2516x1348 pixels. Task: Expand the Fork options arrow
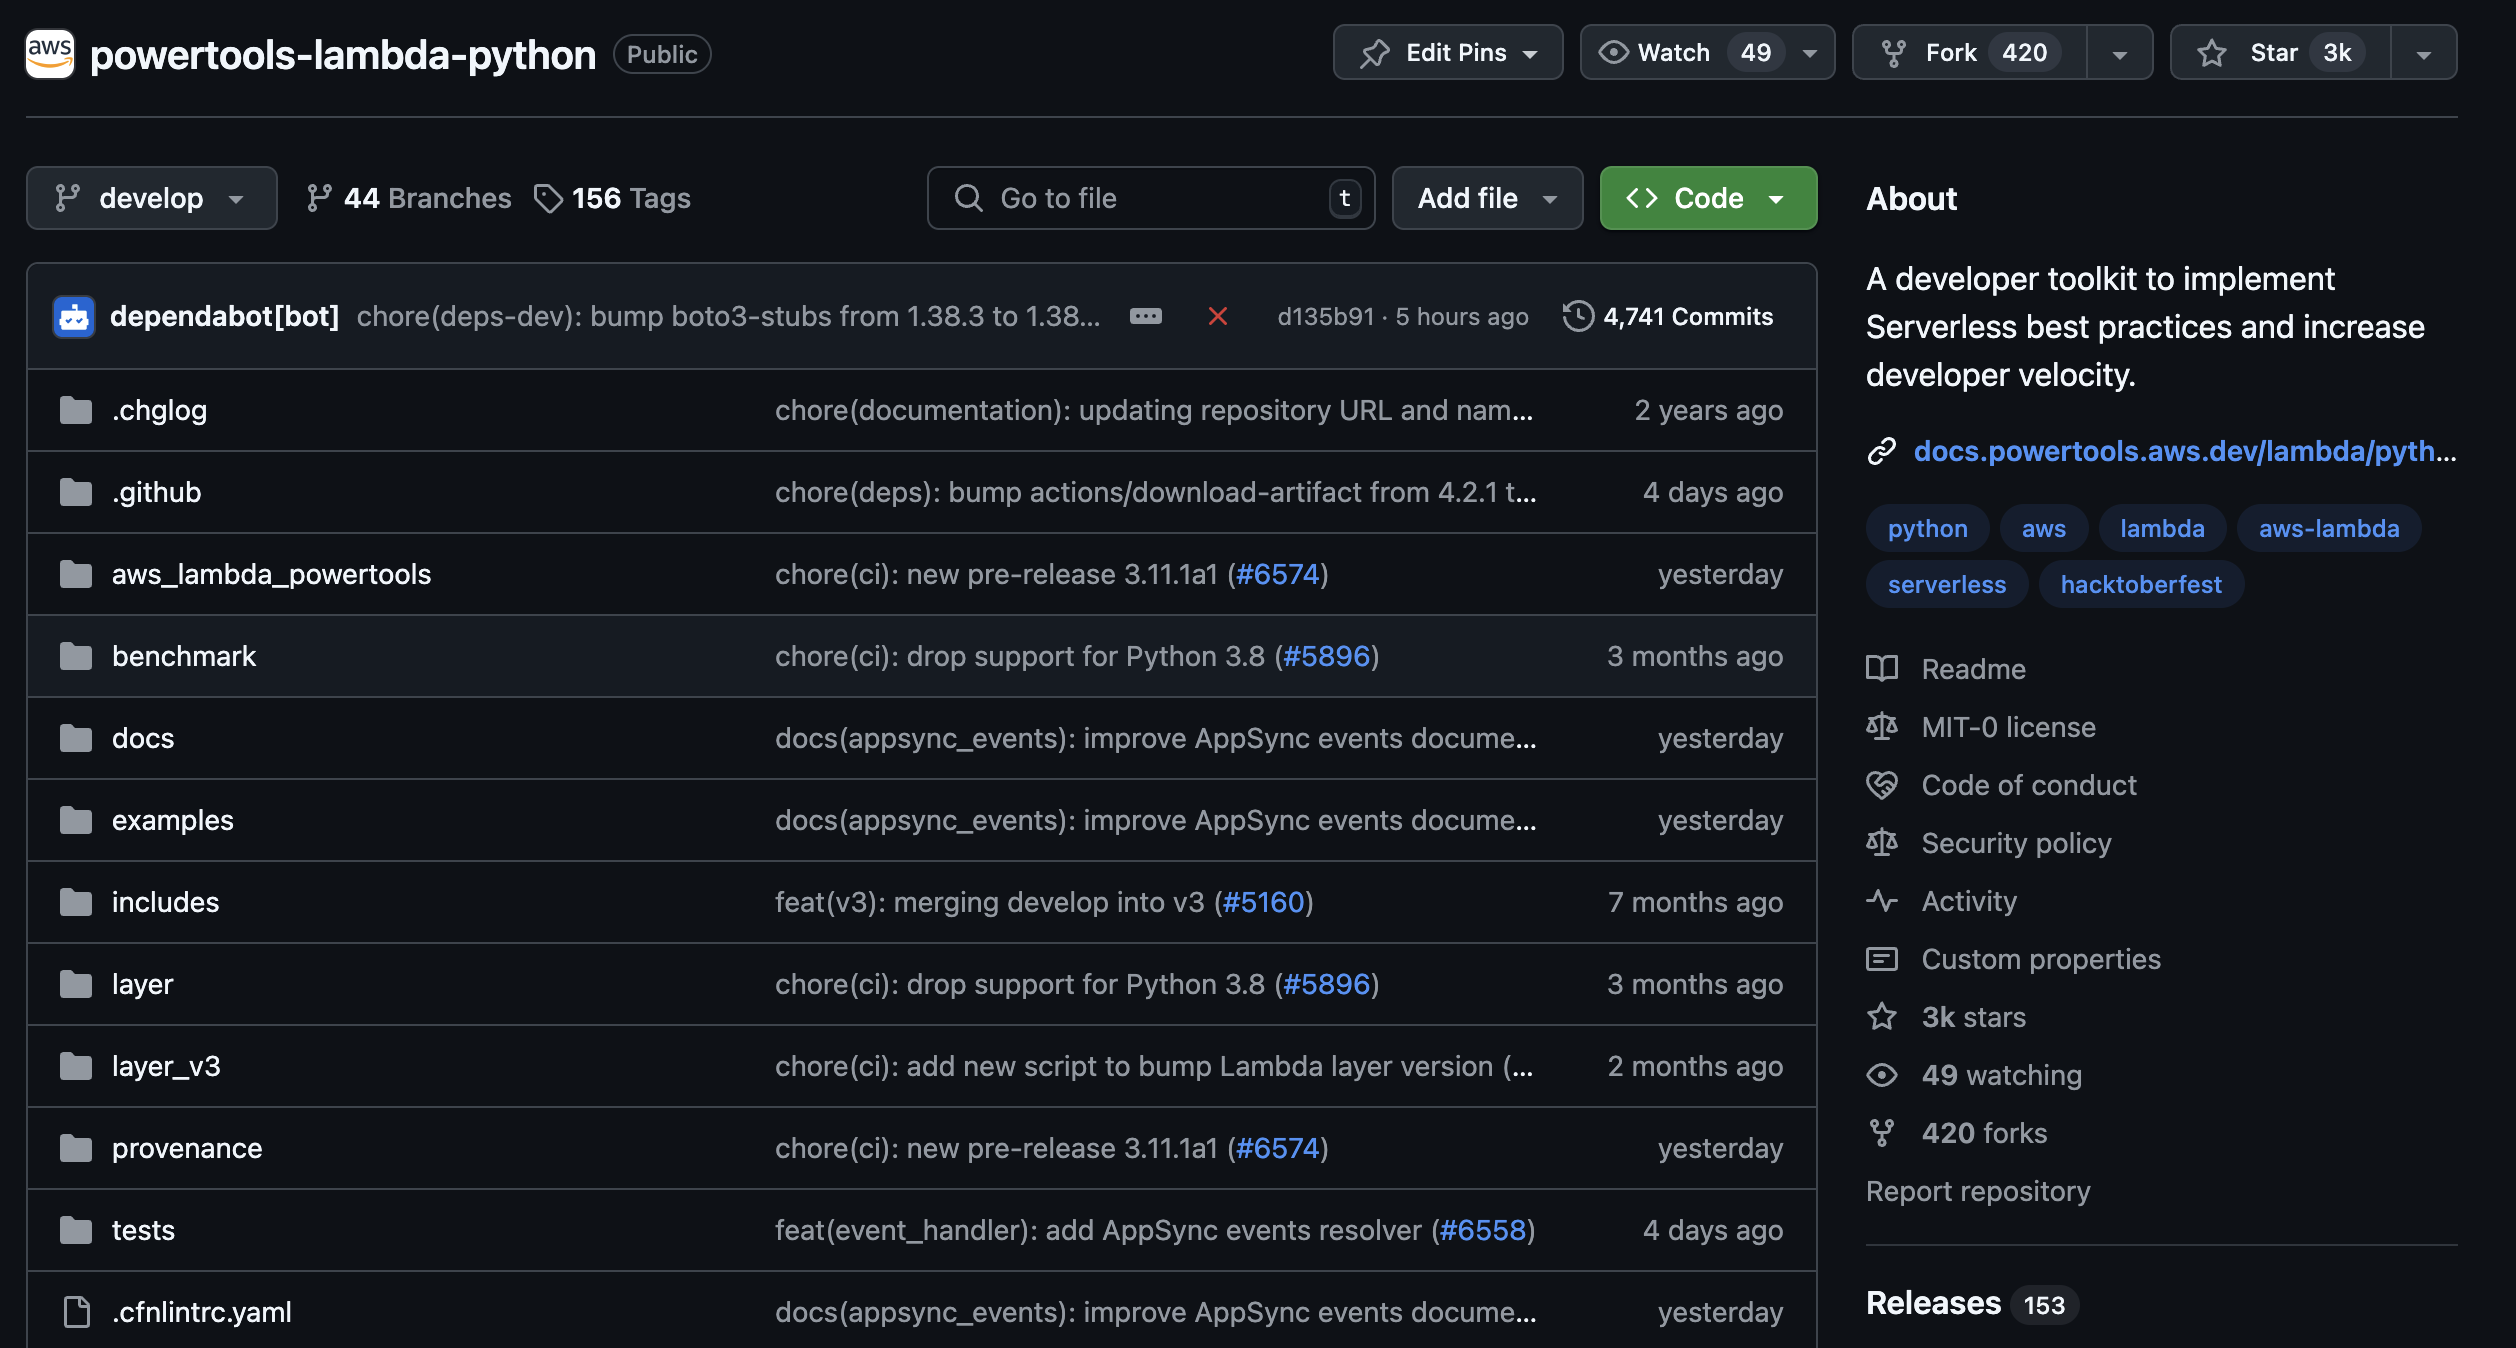(x=2120, y=52)
